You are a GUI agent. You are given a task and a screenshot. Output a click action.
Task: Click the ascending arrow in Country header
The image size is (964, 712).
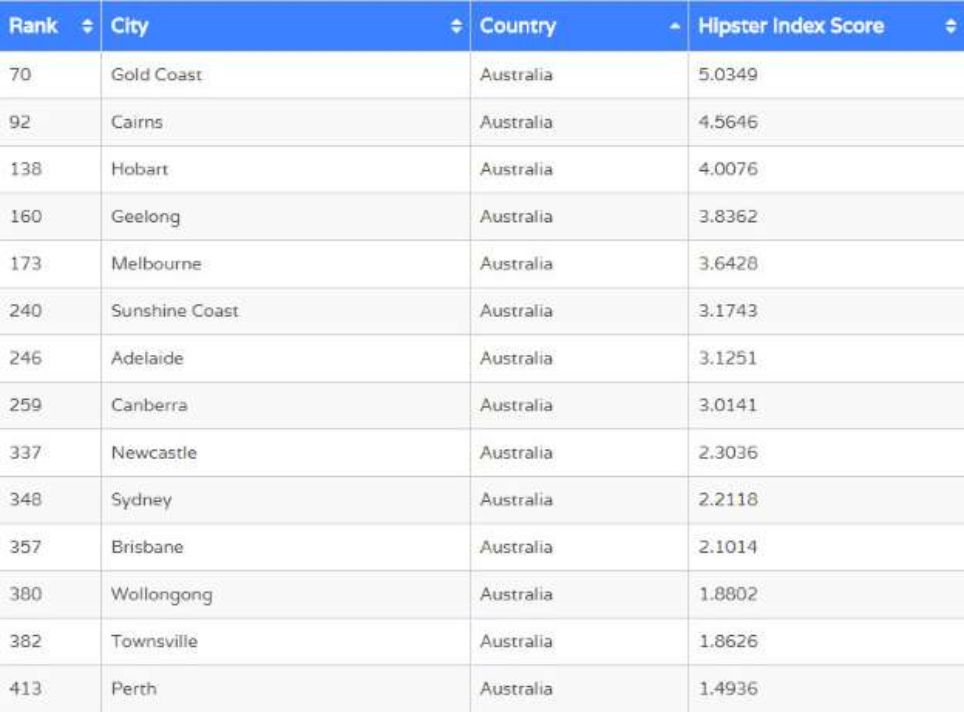click(675, 27)
